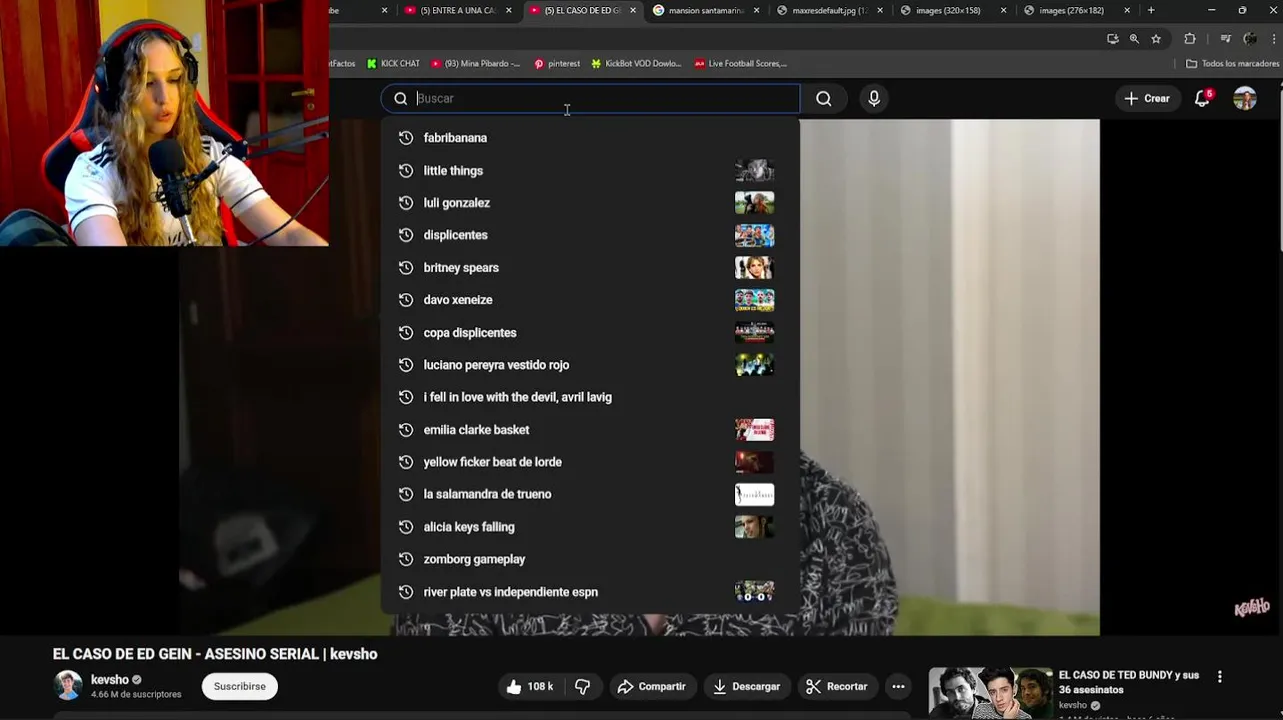Select the luli gonzalez suggestion
1283x720 pixels.
(590, 203)
